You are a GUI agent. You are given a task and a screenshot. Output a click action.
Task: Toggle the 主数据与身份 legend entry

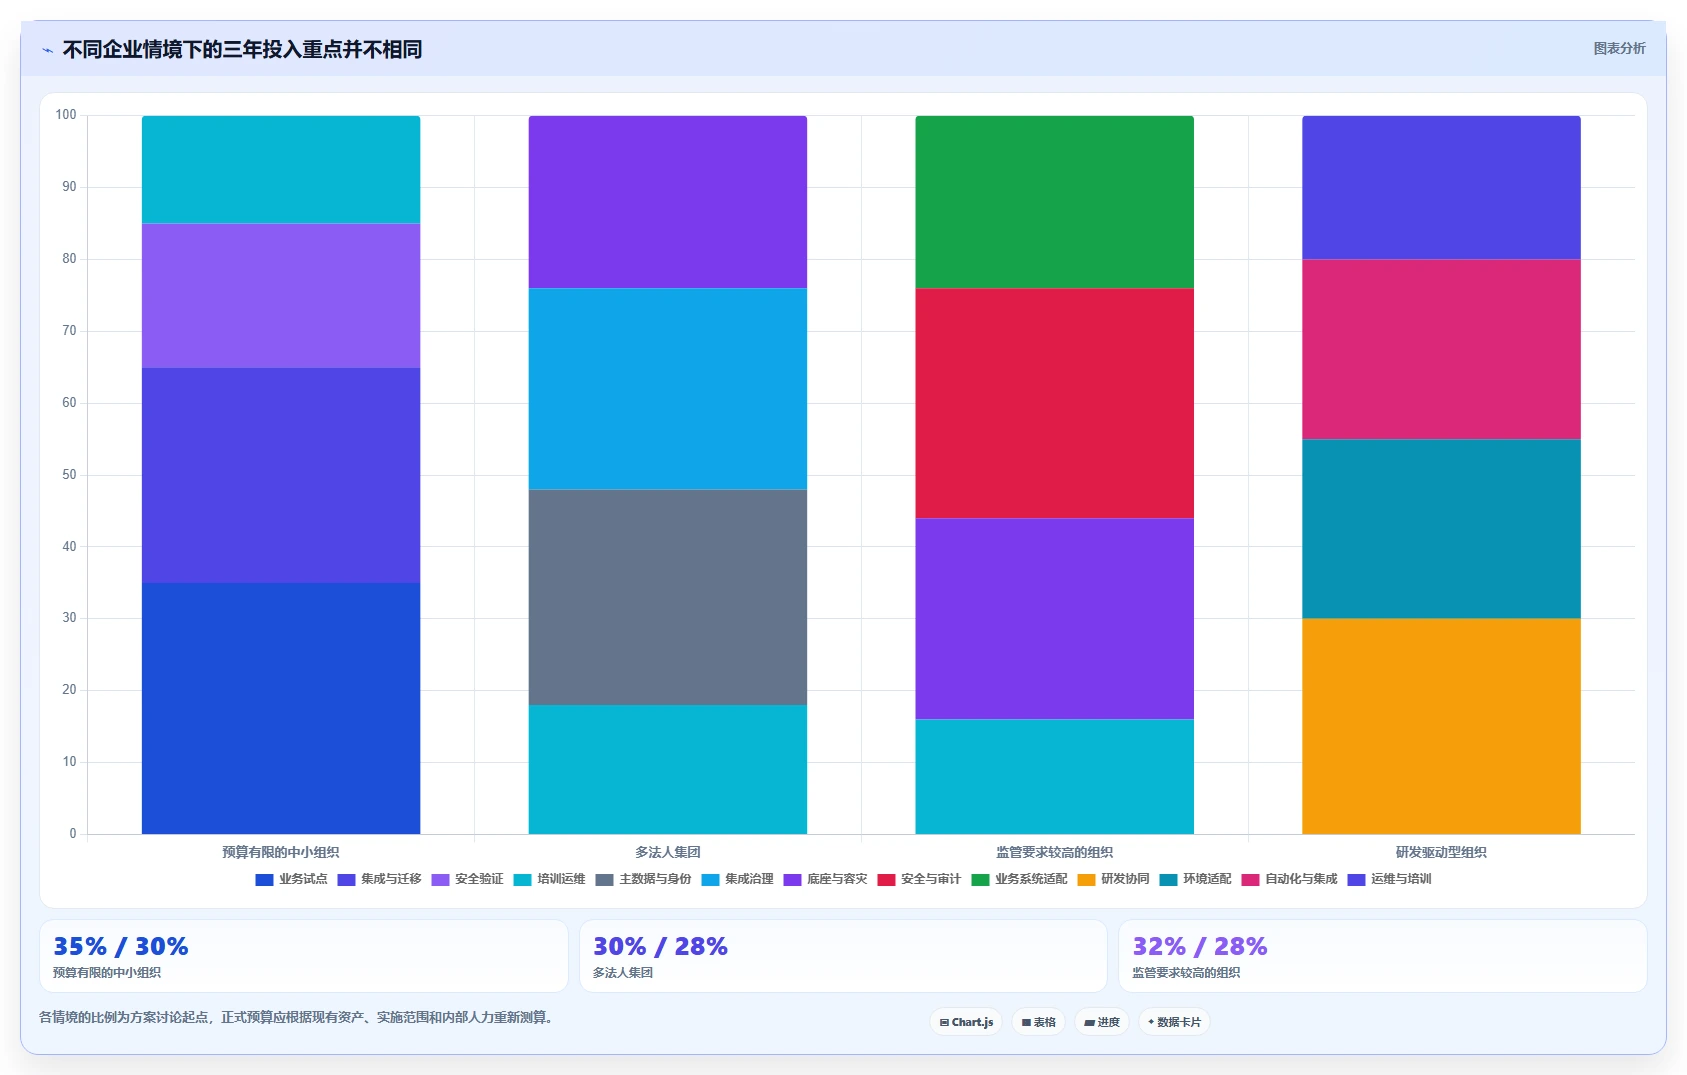[x=643, y=879]
